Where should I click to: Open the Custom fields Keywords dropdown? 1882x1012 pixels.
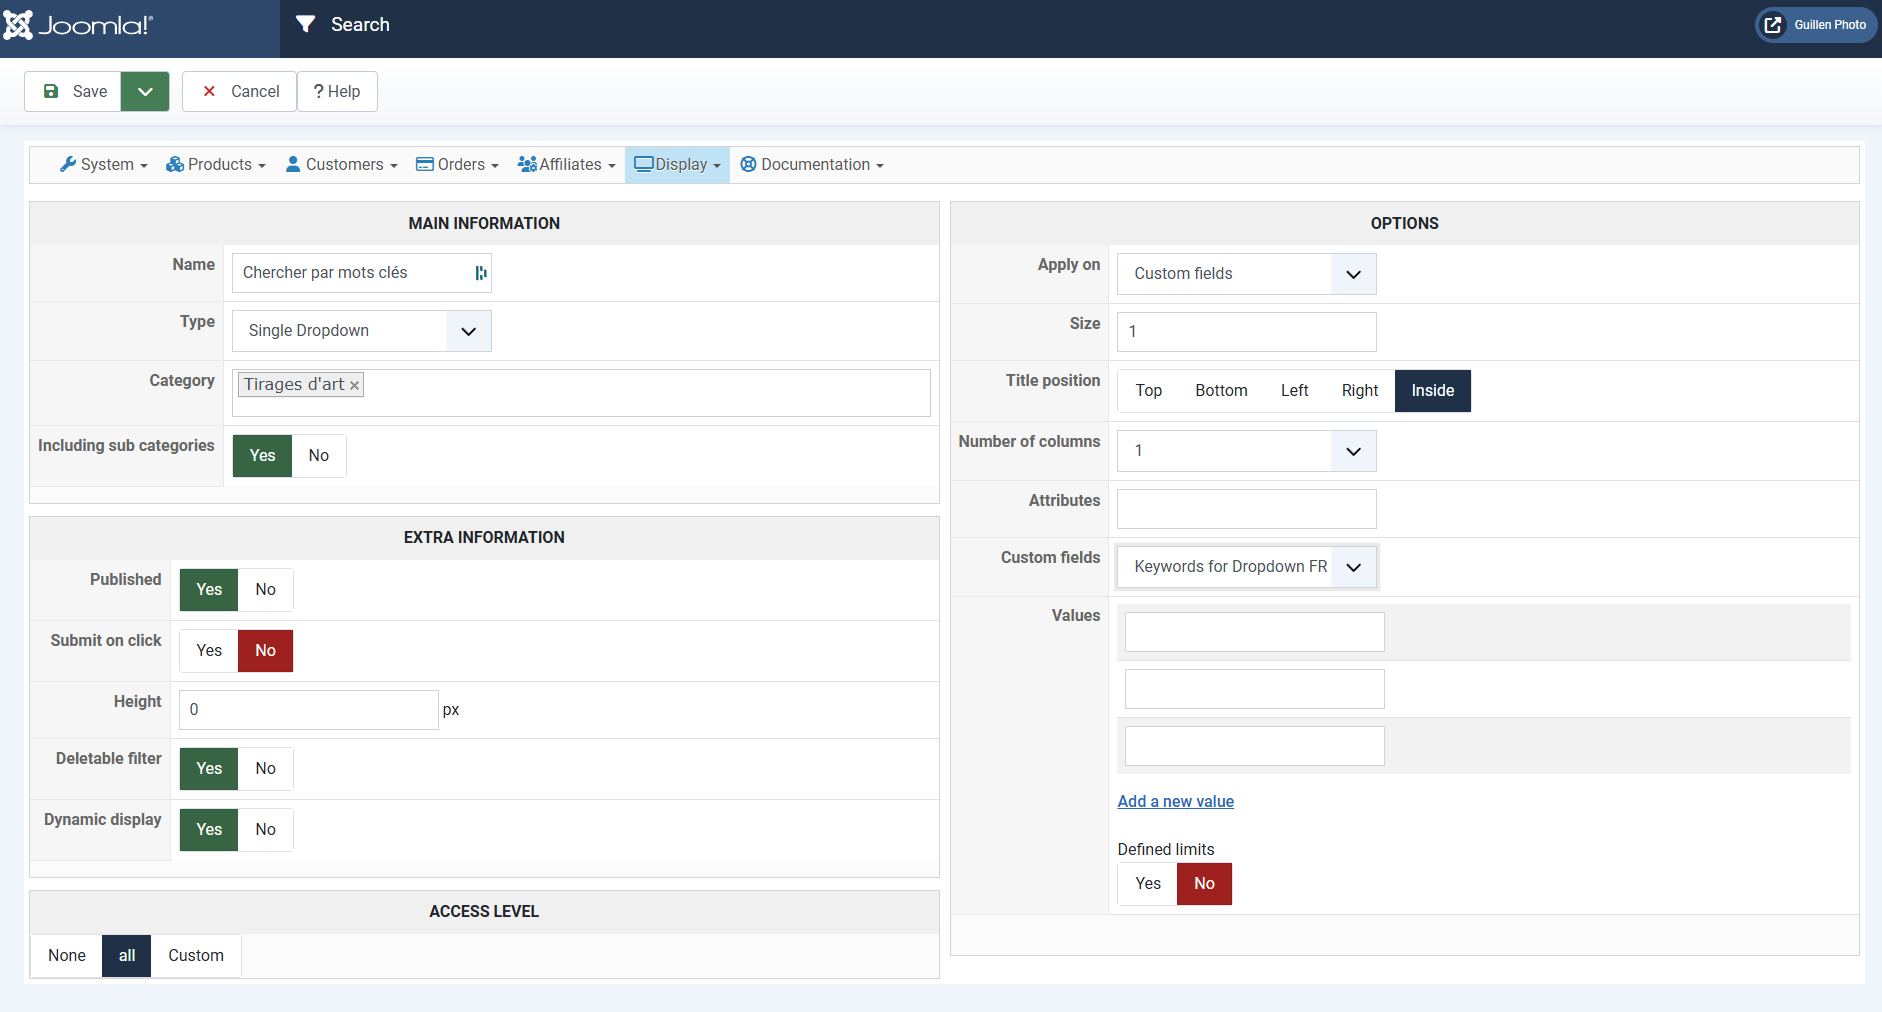click(1247, 567)
